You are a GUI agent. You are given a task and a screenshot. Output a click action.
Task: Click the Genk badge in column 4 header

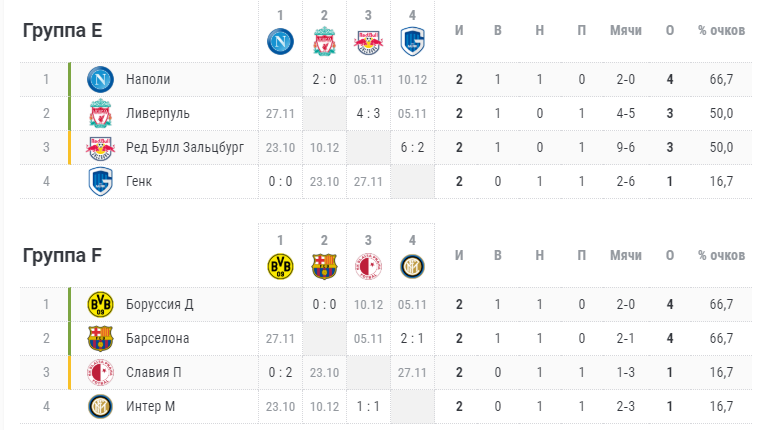(412, 42)
